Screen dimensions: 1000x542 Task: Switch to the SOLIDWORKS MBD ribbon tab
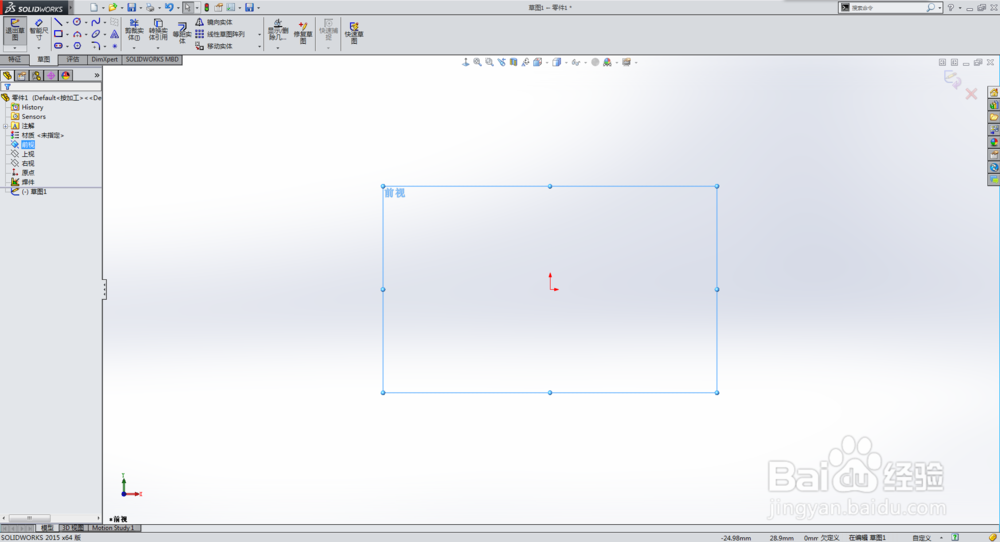pos(152,59)
